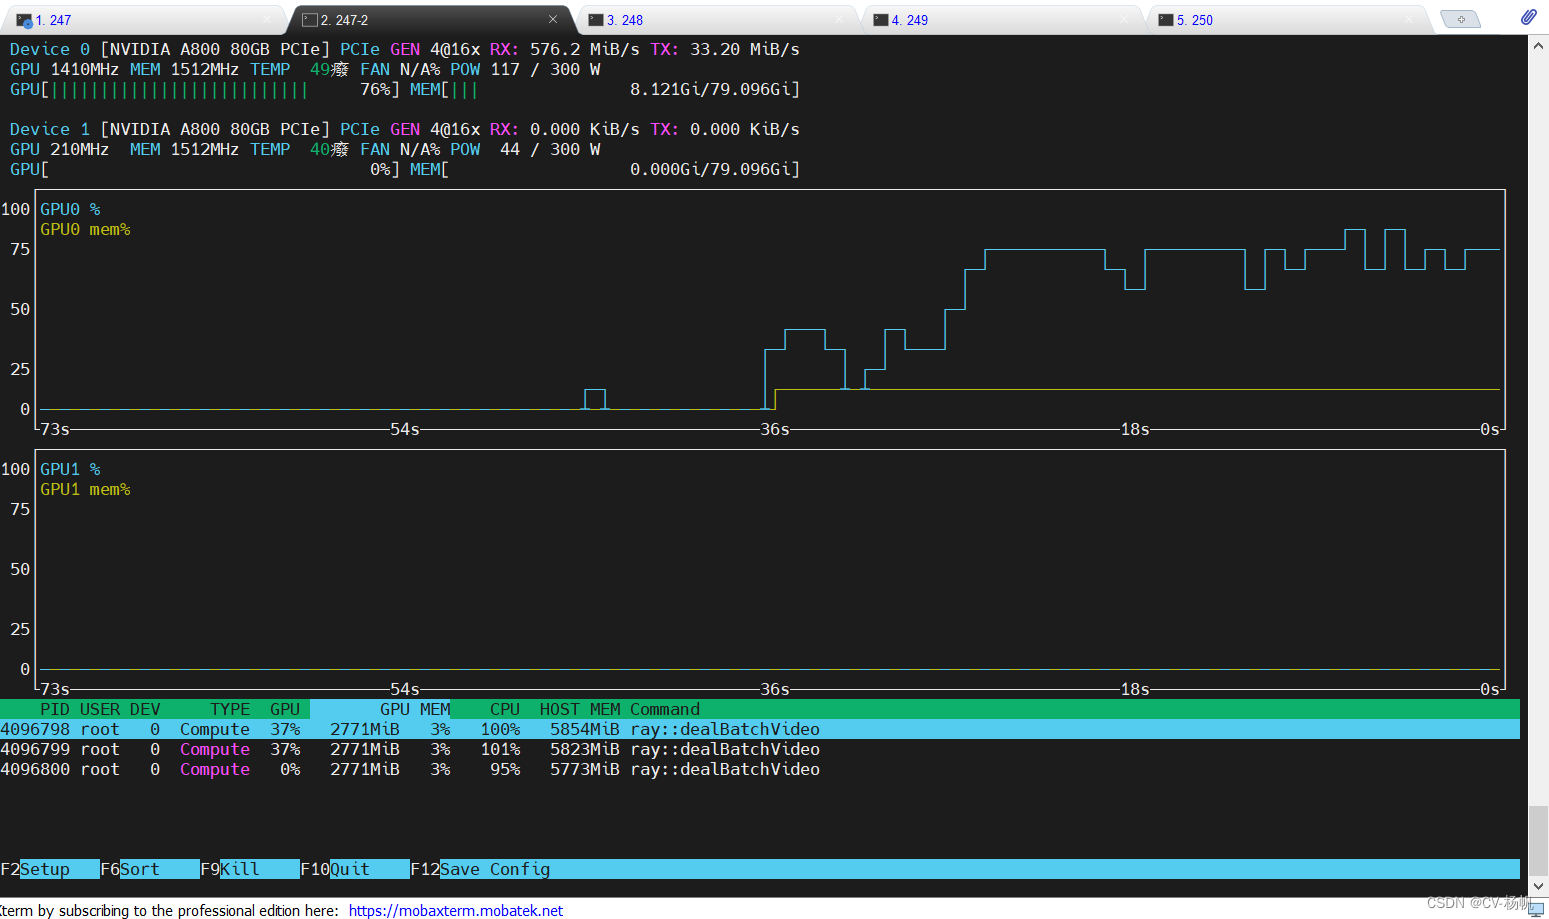Screen dimensions: 1549x919
Task: Click the active 2. 247-2 tab
Action: pyautogui.click(x=430, y=20)
